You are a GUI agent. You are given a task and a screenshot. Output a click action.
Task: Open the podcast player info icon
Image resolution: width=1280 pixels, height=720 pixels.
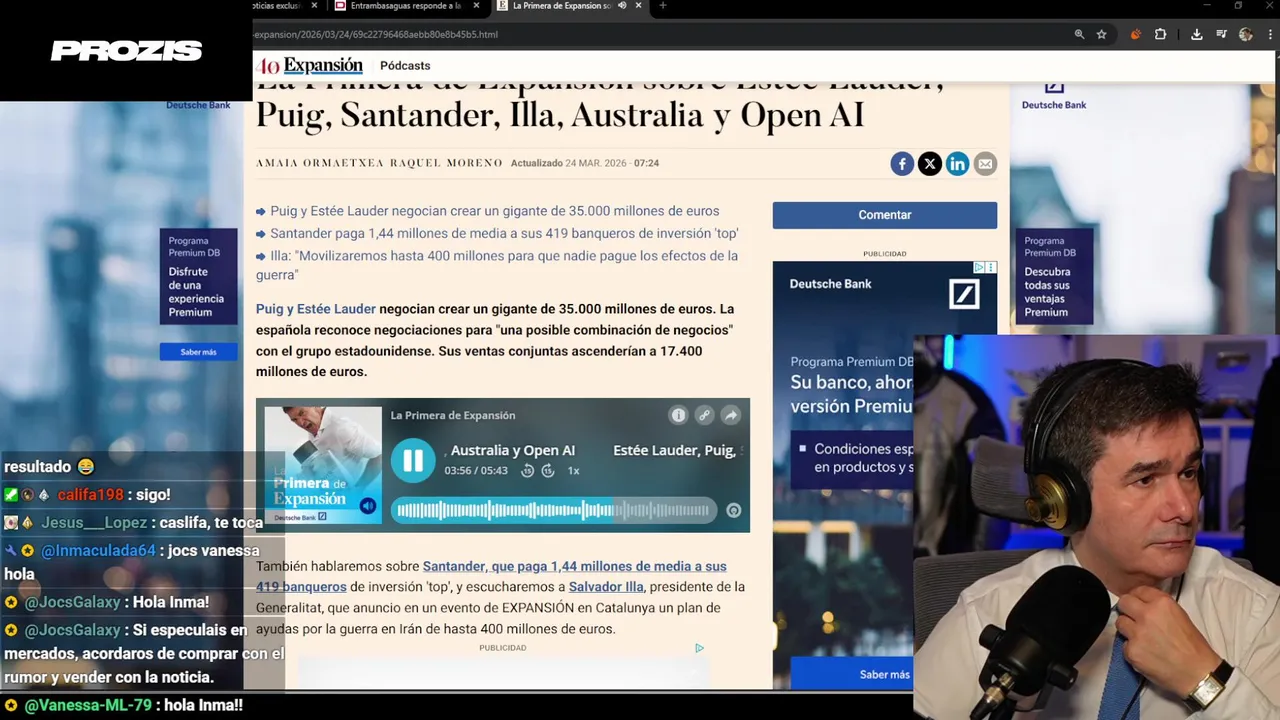point(678,415)
